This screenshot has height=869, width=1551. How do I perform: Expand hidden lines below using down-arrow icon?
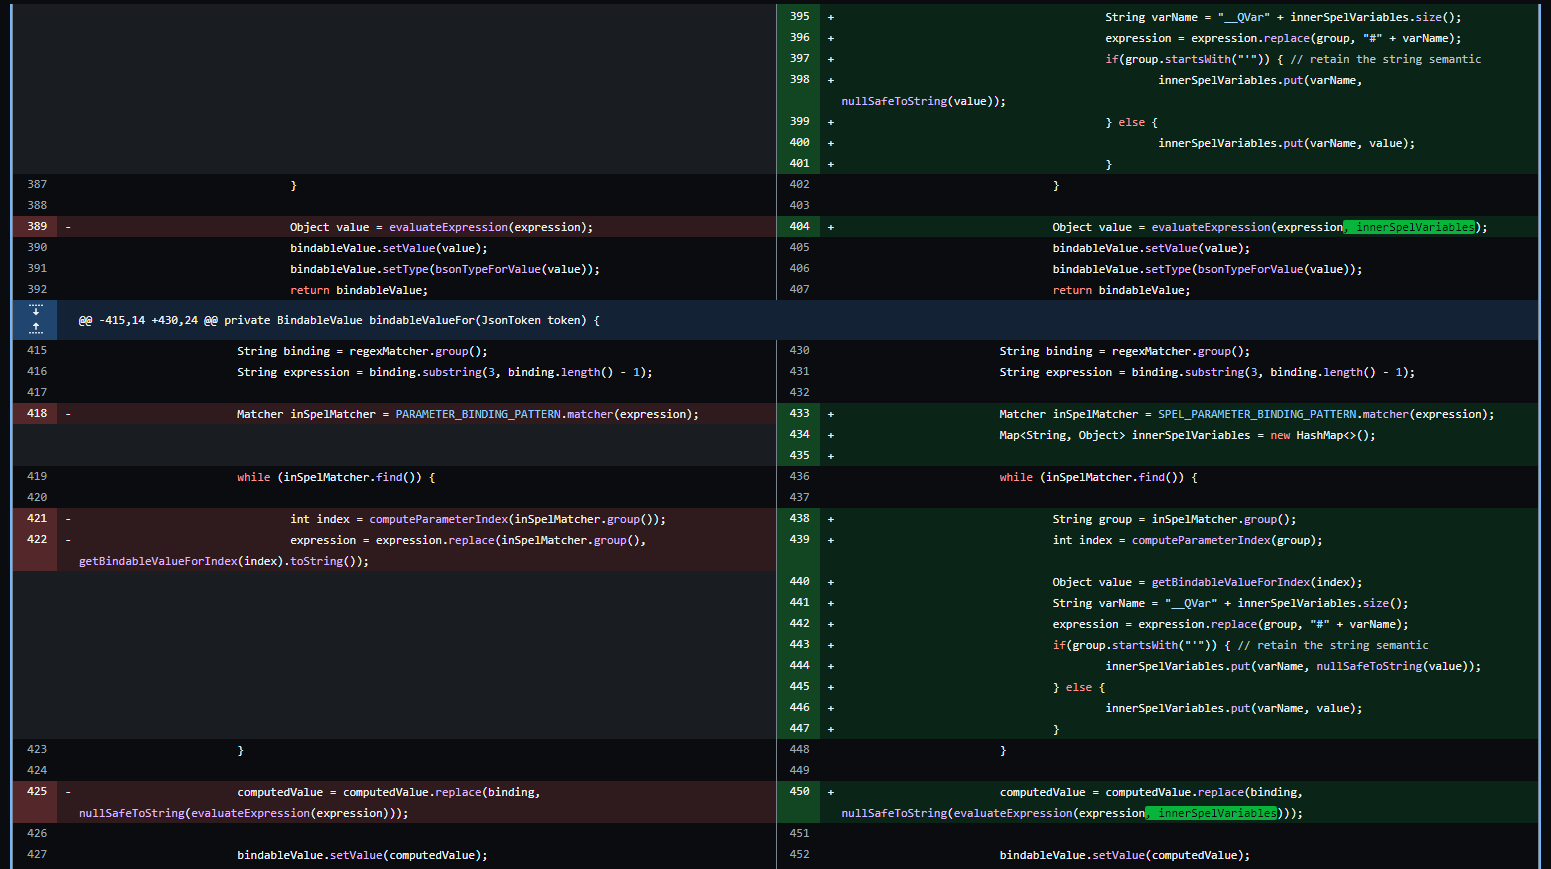point(36,313)
